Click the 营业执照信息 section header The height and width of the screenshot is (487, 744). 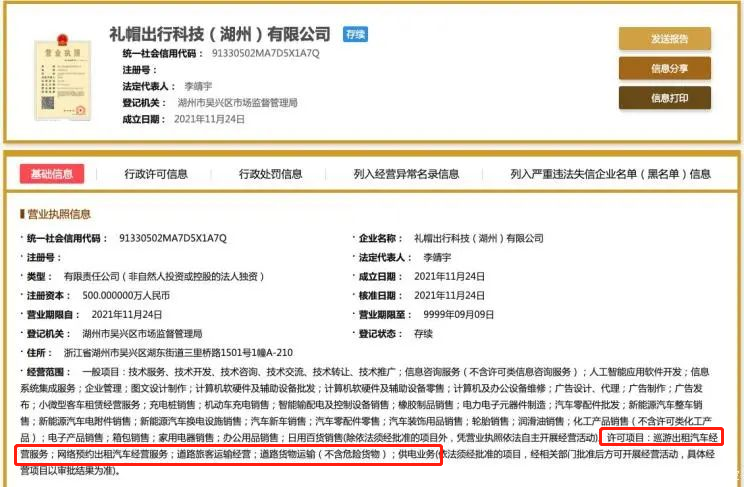pos(57,214)
